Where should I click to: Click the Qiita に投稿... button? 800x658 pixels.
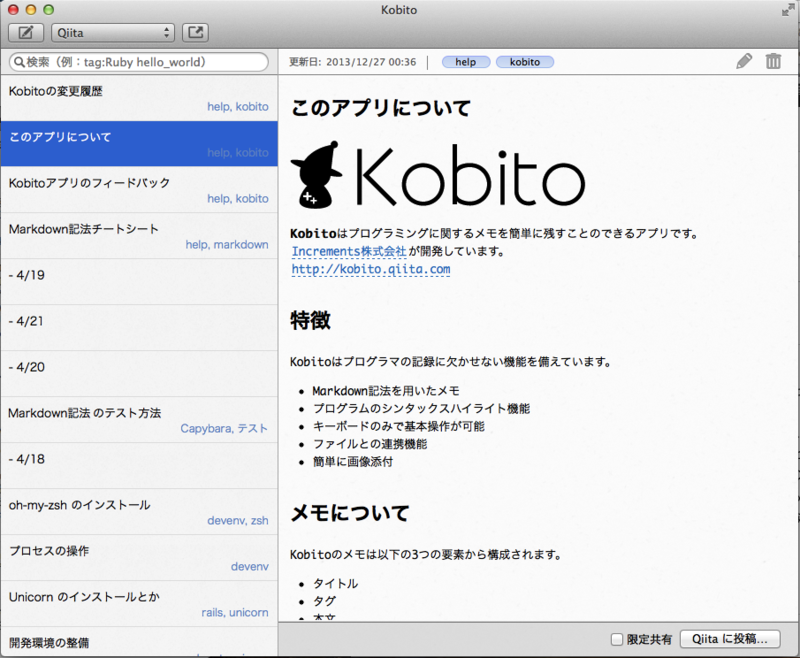pos(730,639)
